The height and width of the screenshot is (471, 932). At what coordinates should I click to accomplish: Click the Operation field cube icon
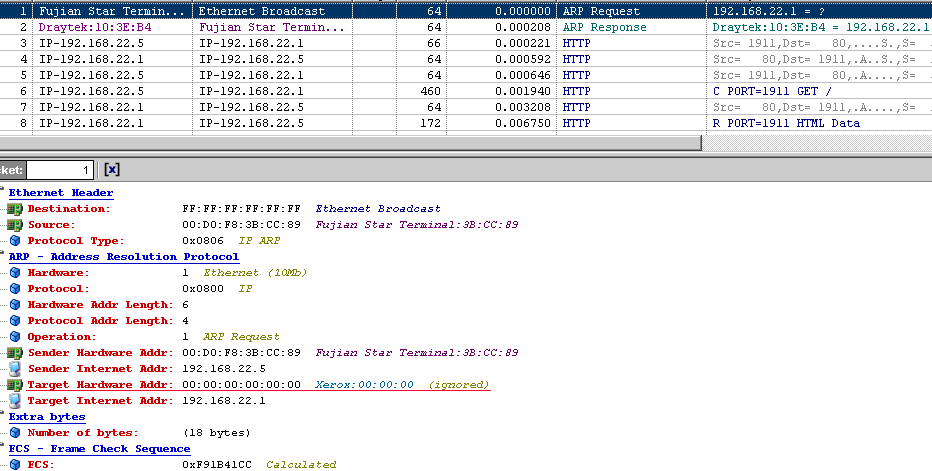click(x=14, y=337)
